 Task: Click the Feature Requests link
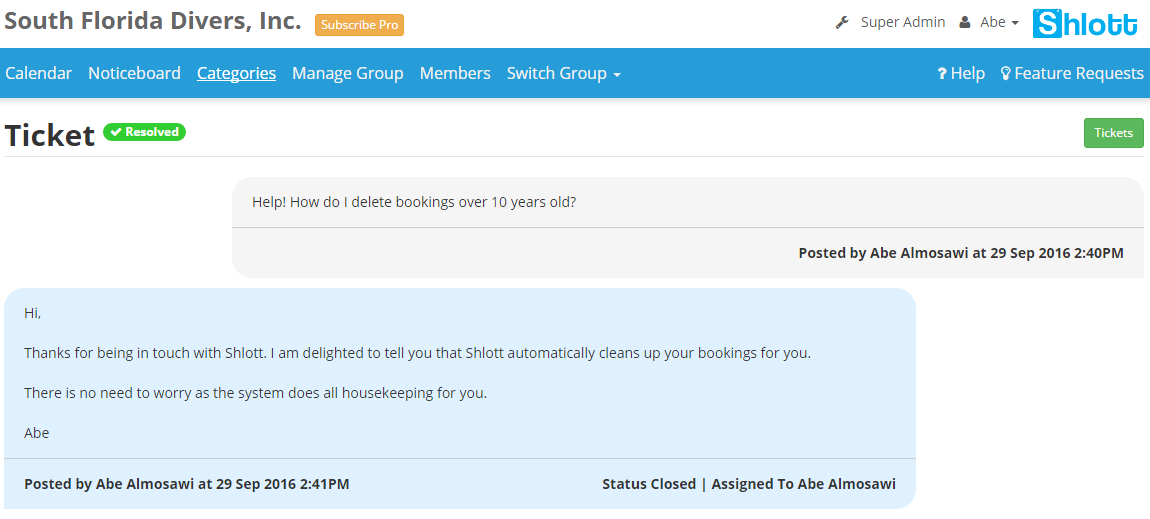coord(1078,74)
